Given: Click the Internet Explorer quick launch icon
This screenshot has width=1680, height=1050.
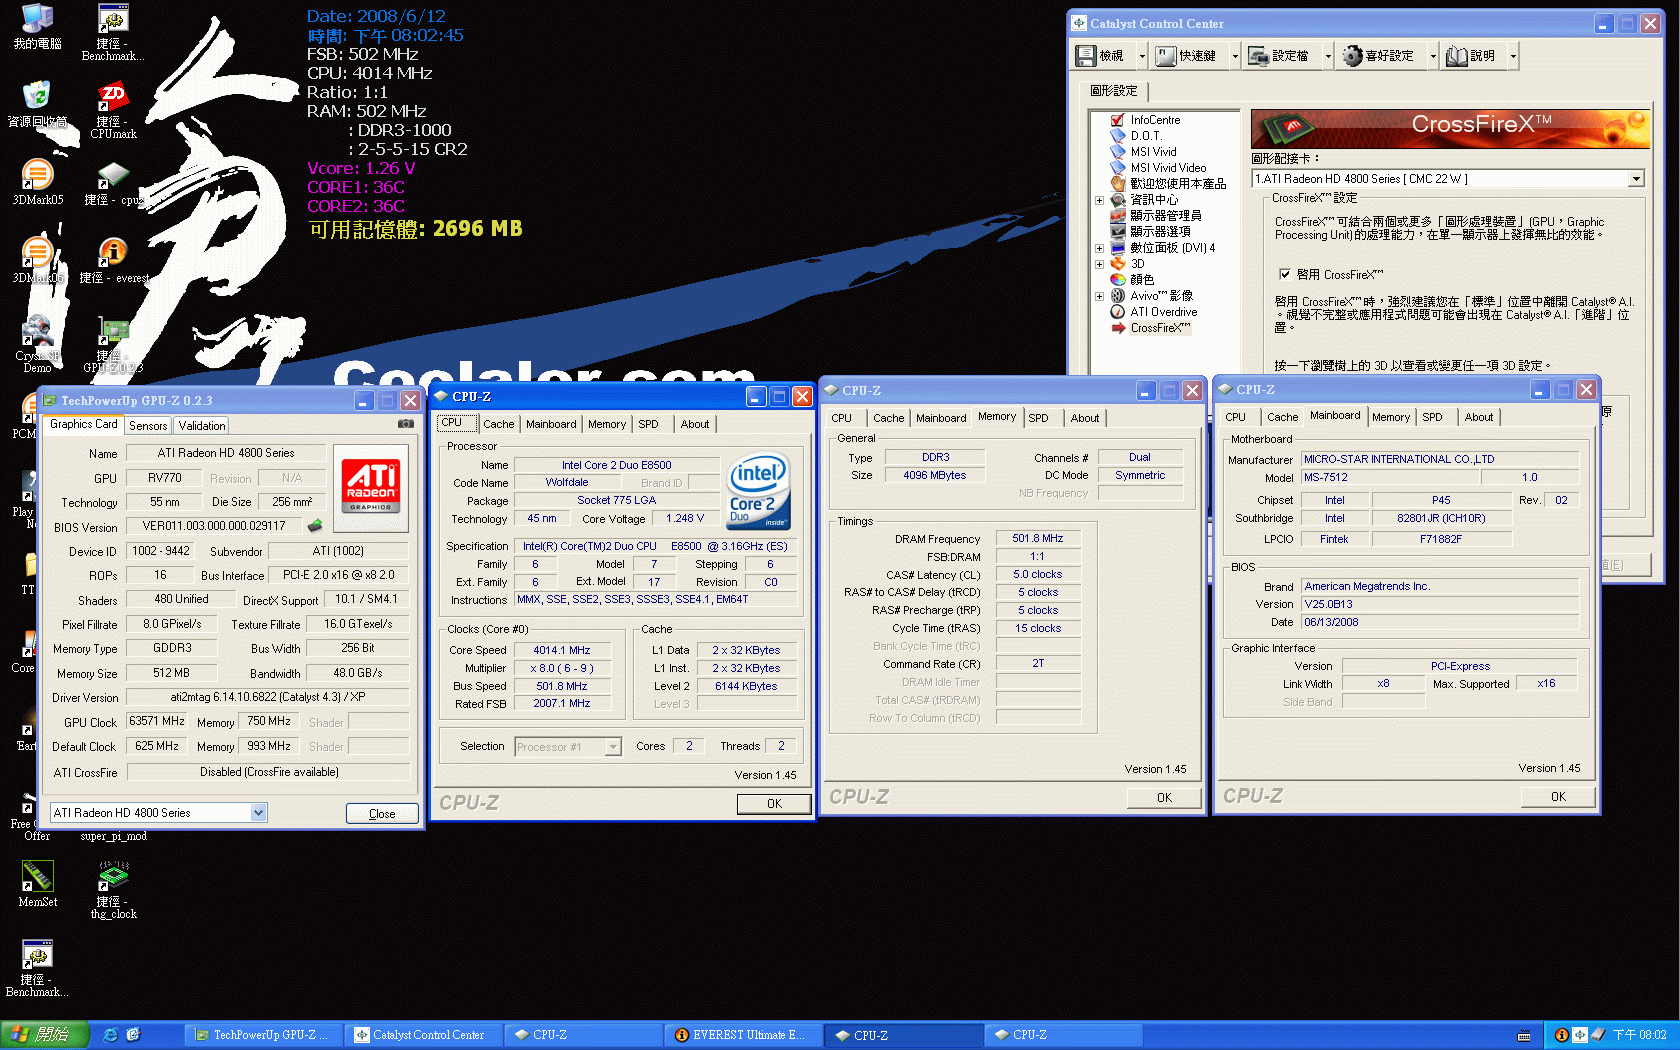Looking at the screenshot, I should 111,1035.
